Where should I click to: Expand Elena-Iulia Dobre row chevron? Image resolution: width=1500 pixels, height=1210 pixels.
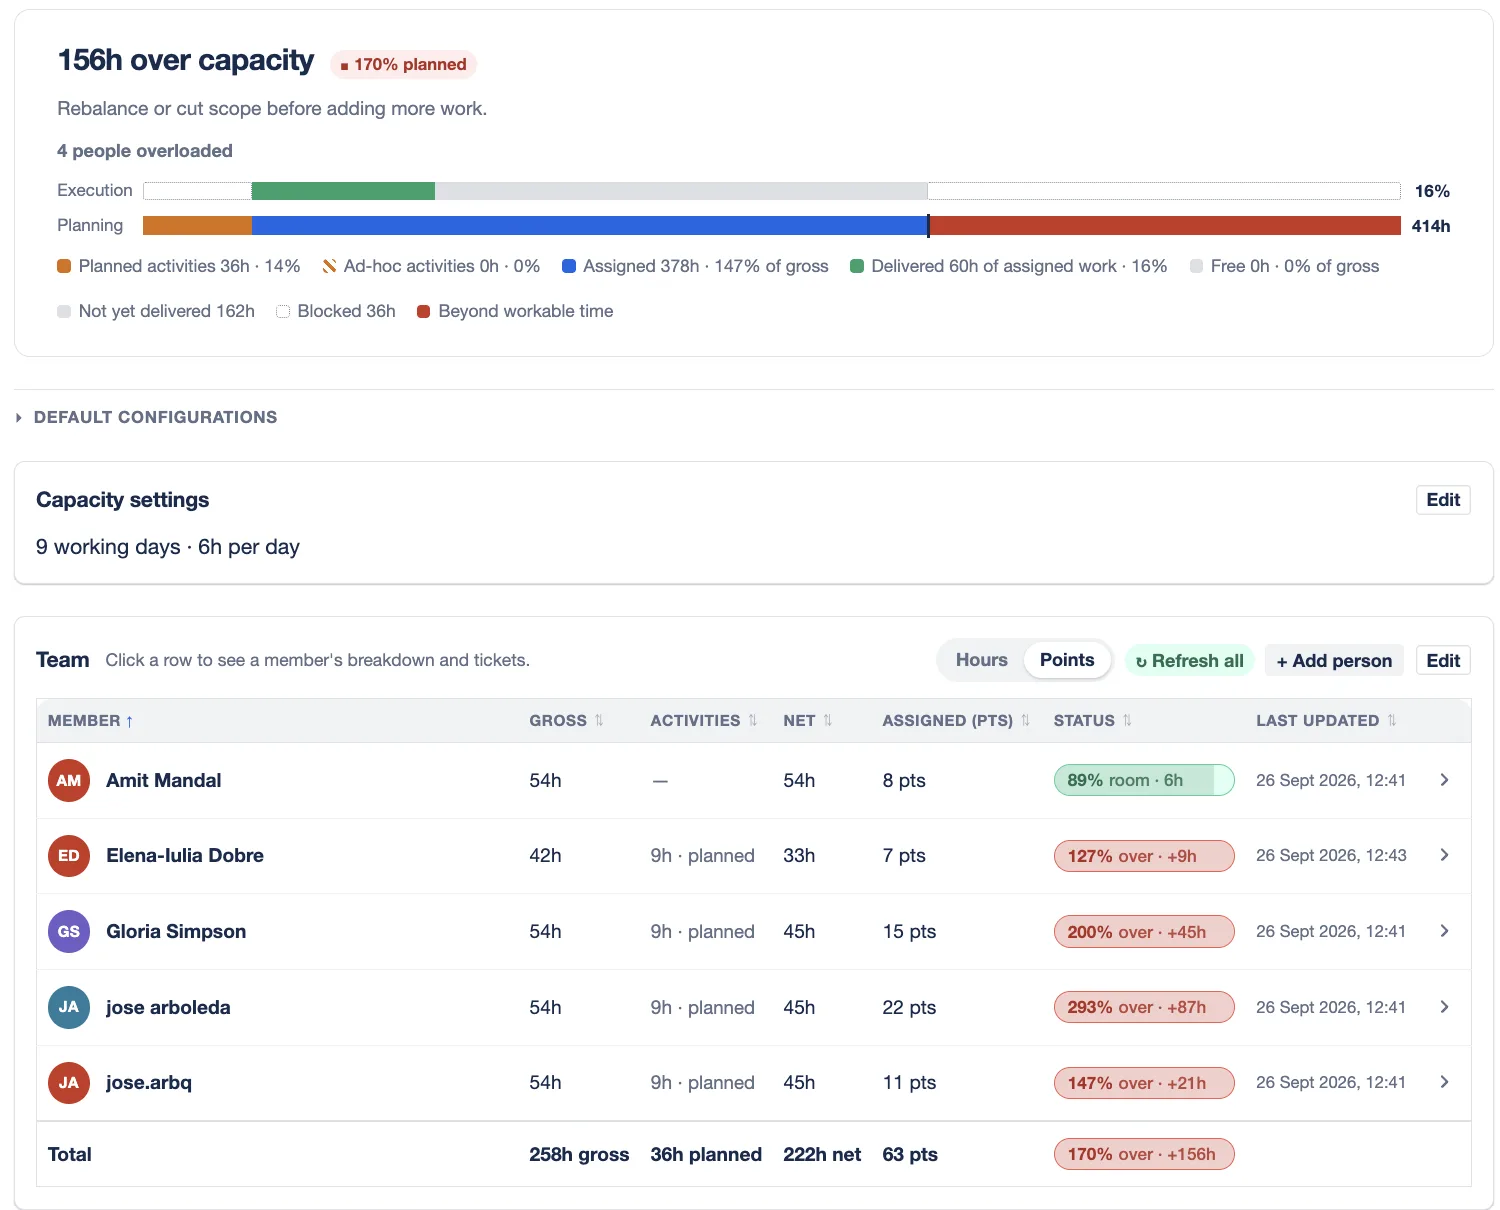click(x=1444, y=855)
